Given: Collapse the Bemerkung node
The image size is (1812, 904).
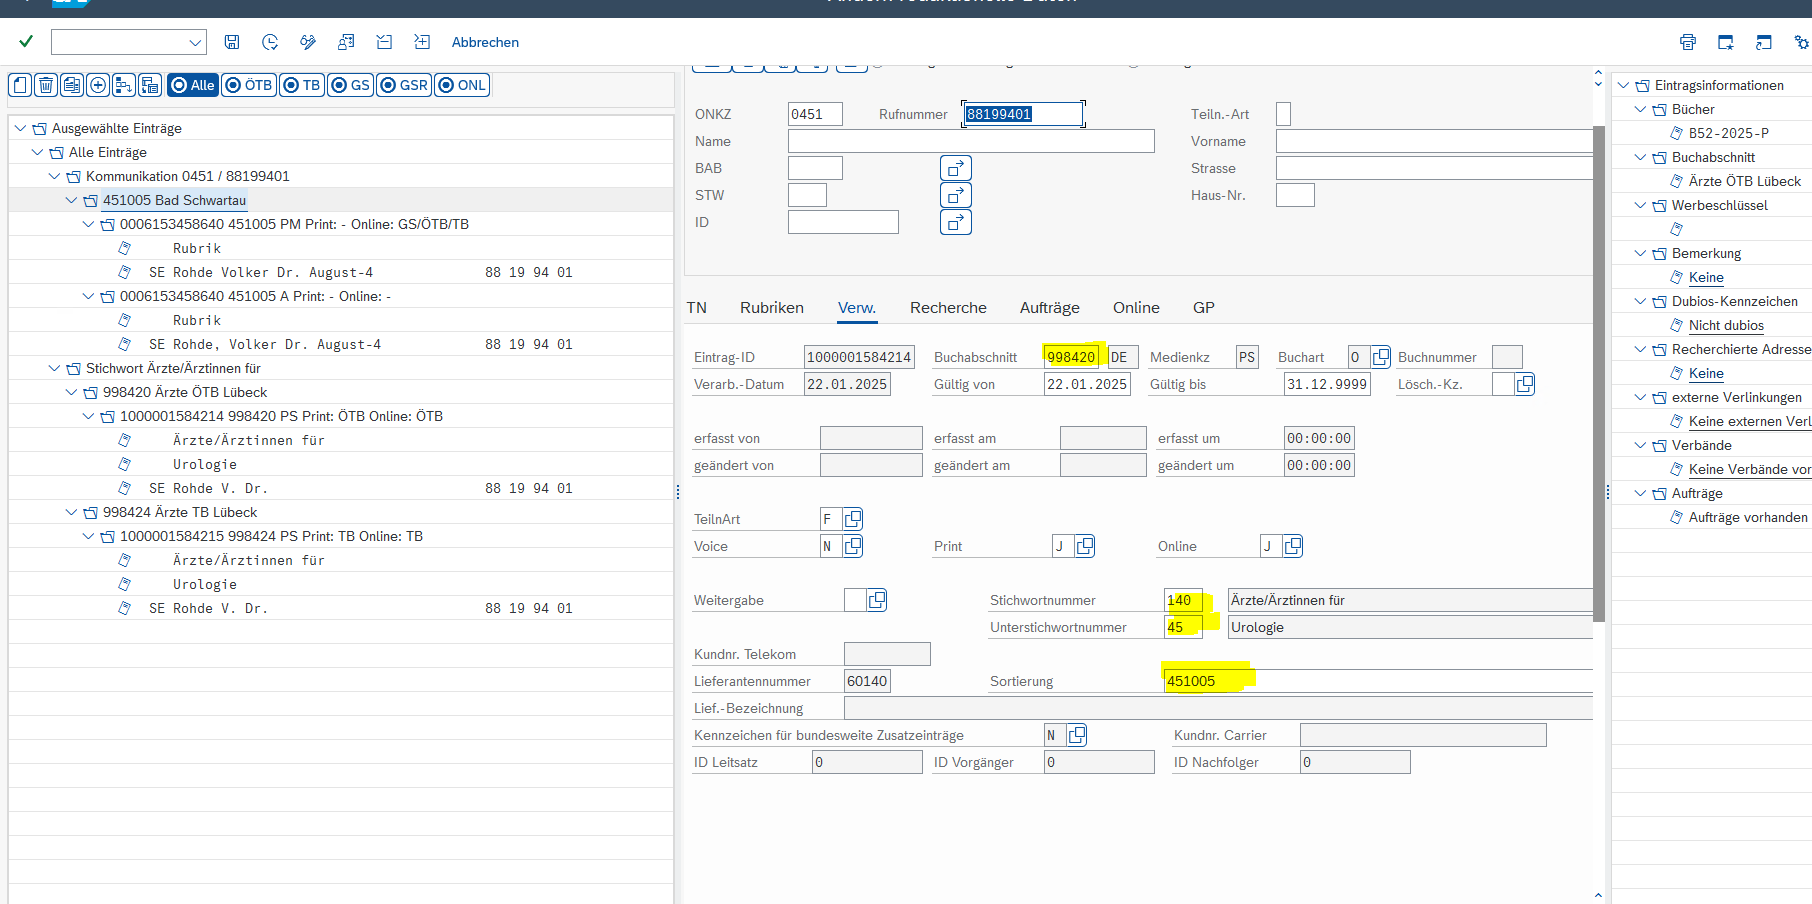Looking at the screenshot, I should click(1640, 253).
